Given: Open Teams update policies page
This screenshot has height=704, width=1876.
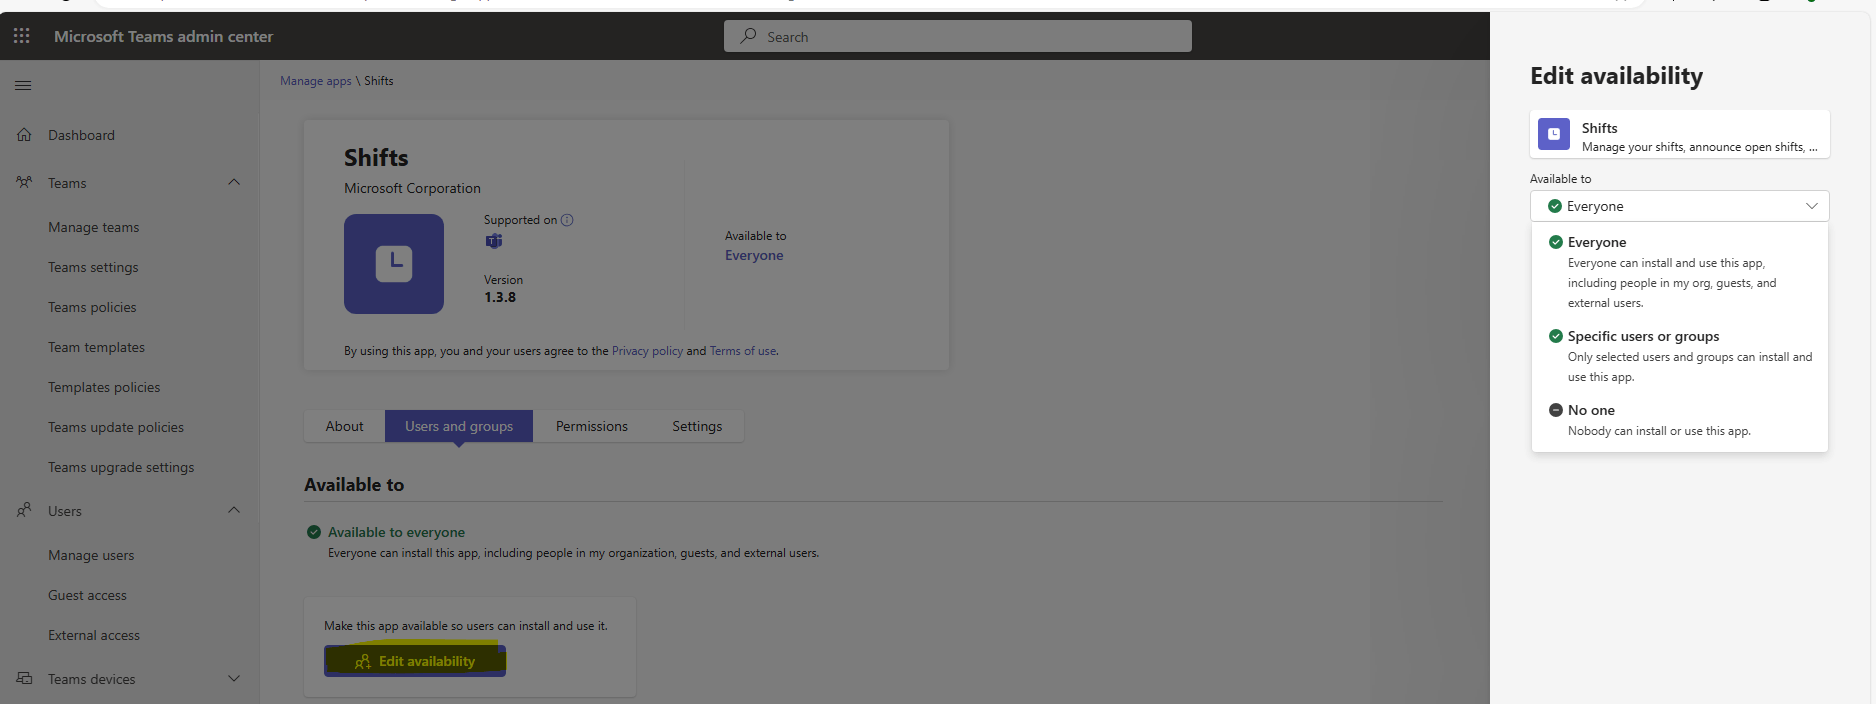Looking at the screenshot, I should (116, 427).
